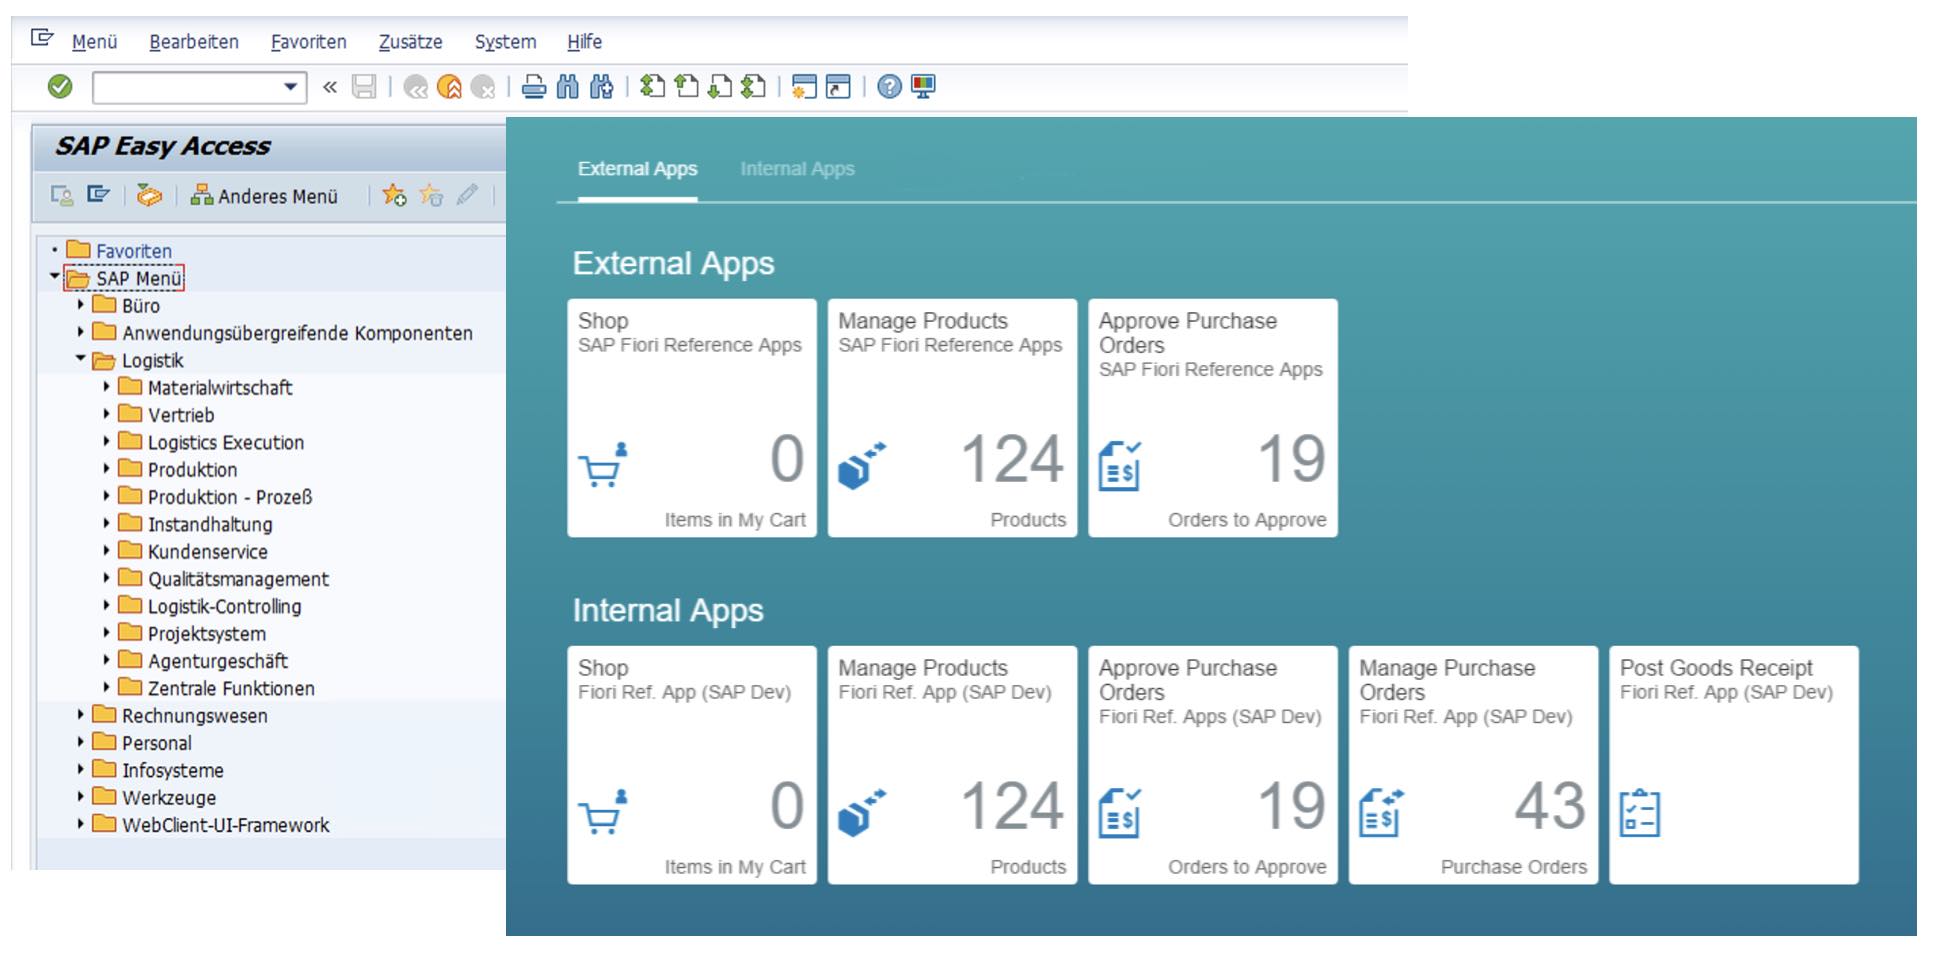Image resolution: width=1940 pixels, height=954 pixels.
Task: Select the Produktion - Prozeß folder
Action: pos(230,497)
